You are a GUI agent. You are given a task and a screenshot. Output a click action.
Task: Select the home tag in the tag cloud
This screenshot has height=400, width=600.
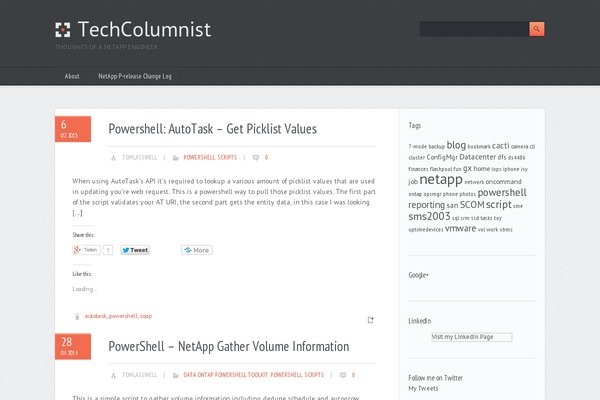[x=481, y=168]
